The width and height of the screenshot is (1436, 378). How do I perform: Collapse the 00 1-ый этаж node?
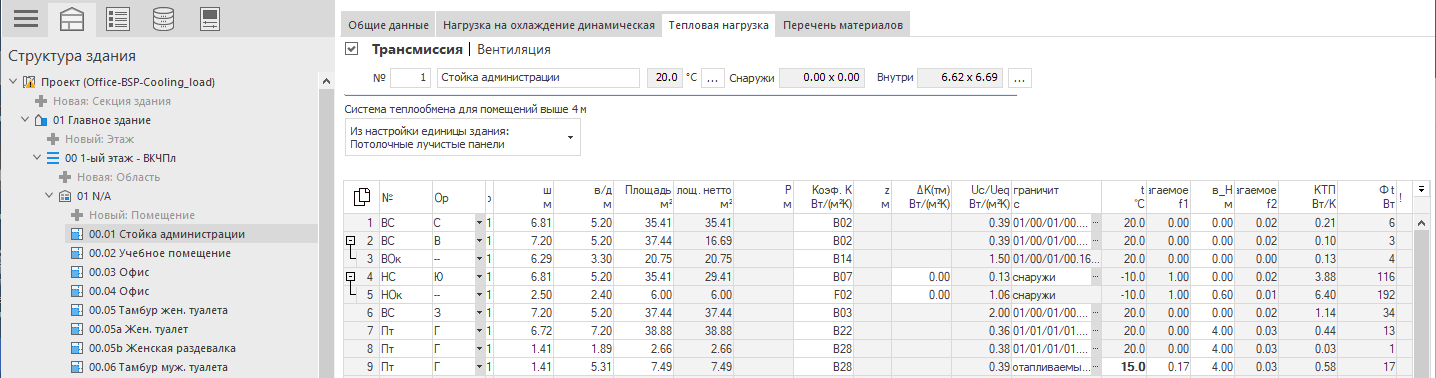pyautogui.click(x=36, y=158)
